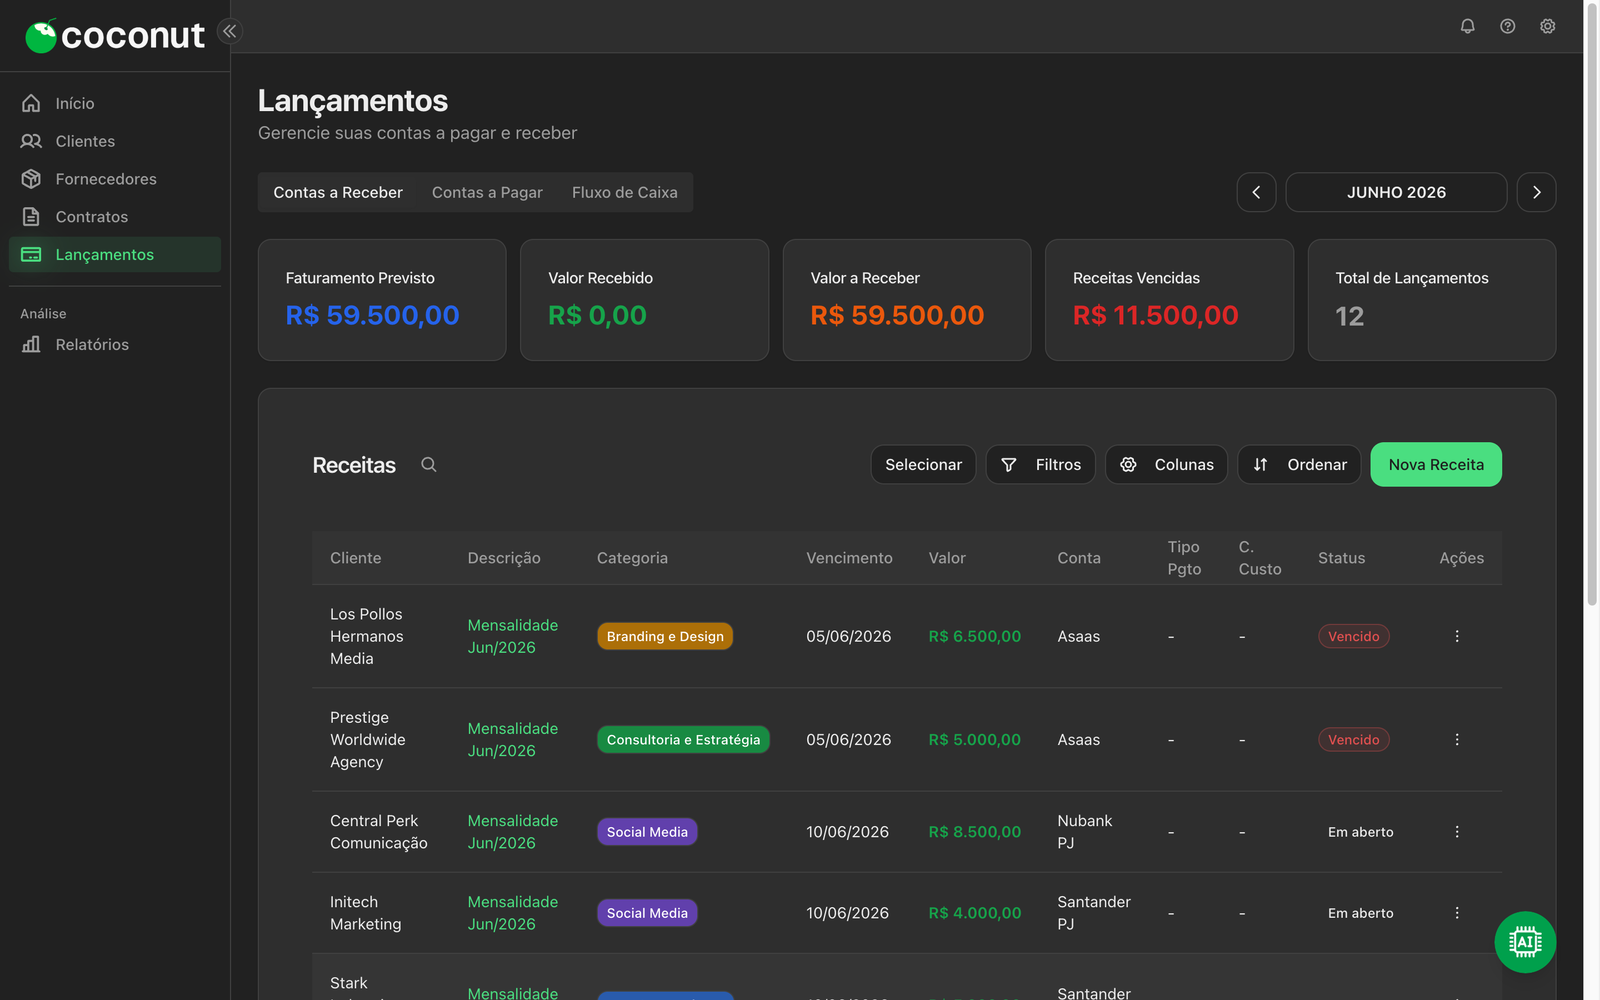This screenshot has height=1000, width=1600.
Task: Open the Colunas column settings
Action: click(x=1166, y=465)
